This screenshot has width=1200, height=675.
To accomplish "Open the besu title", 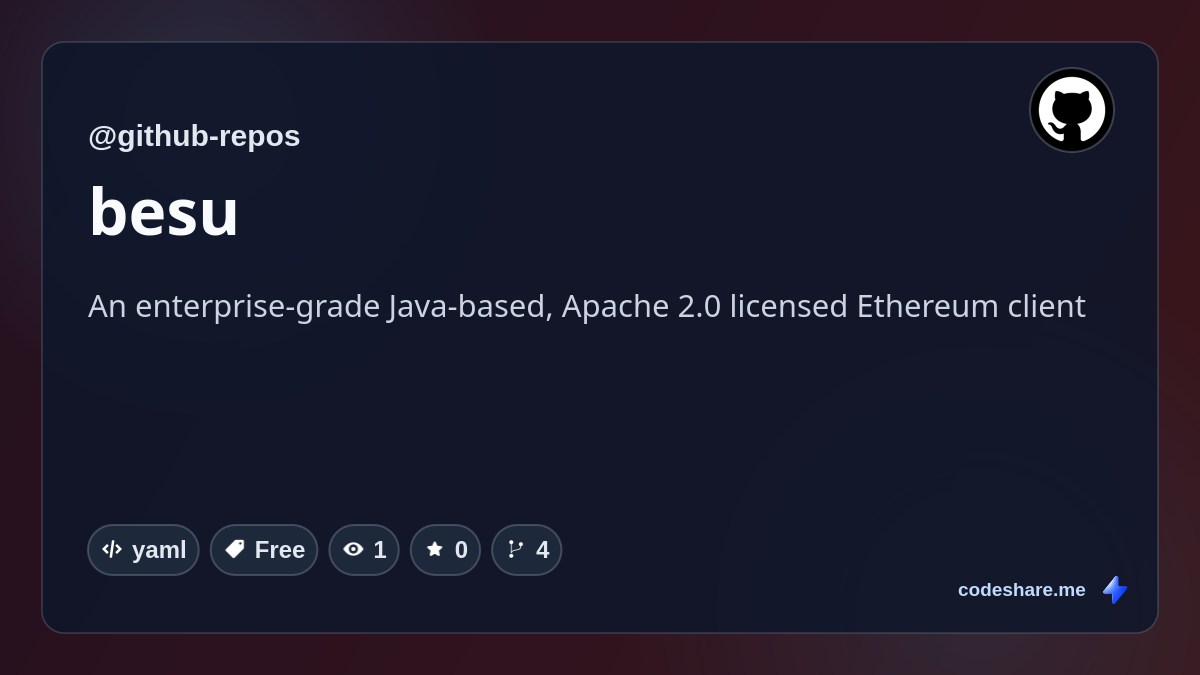I will (x=164, y=212).
